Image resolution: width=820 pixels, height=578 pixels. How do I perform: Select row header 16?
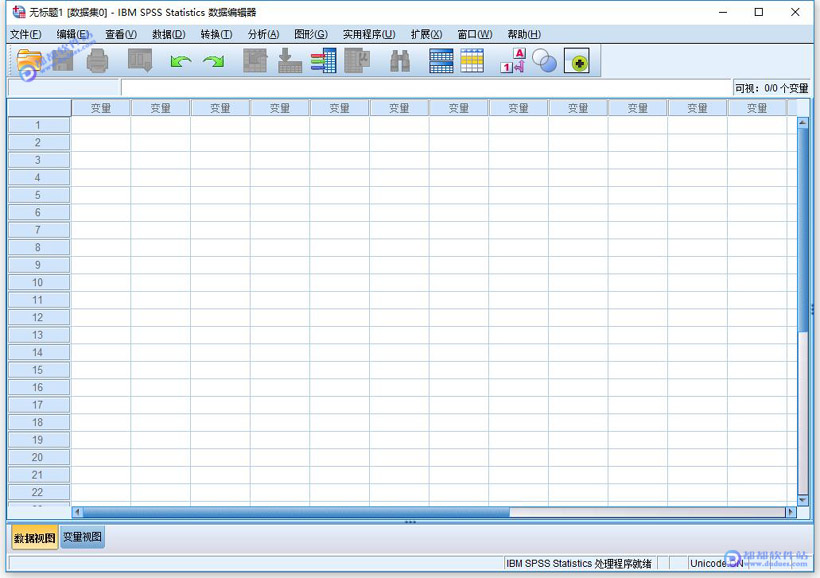(x=39, y=388)
